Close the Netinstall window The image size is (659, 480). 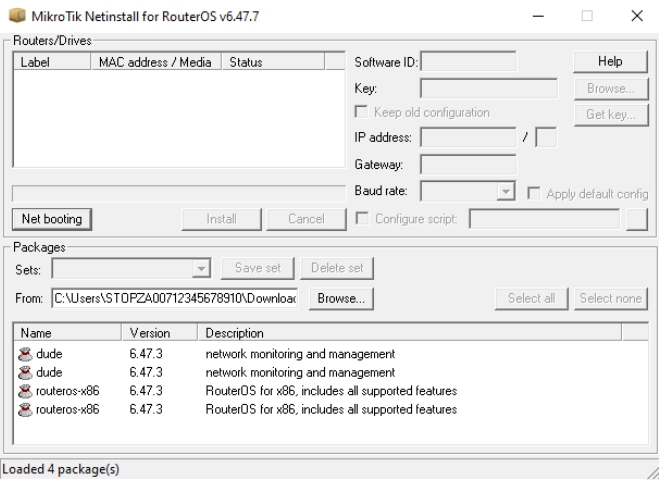(637, 16)
